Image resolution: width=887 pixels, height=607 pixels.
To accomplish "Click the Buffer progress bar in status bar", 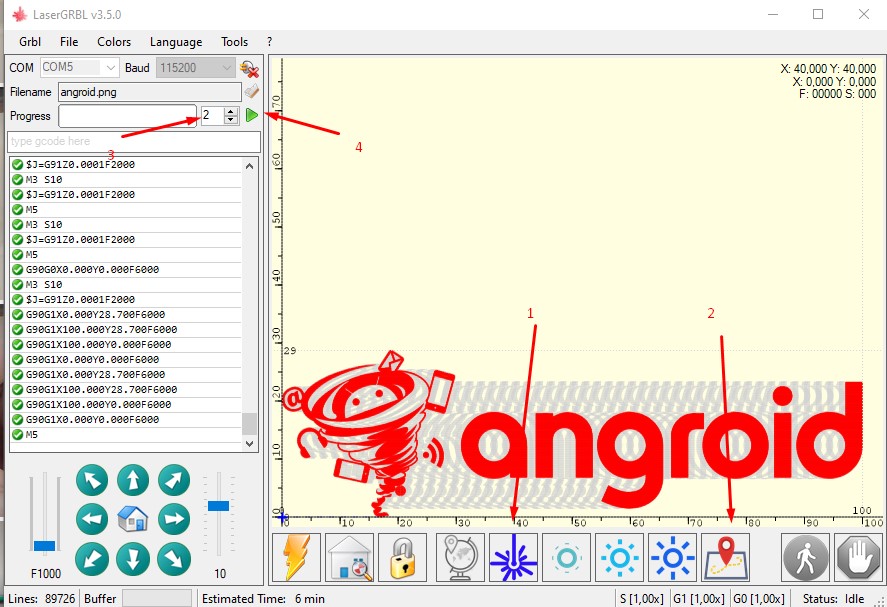I will pos(157,599).
